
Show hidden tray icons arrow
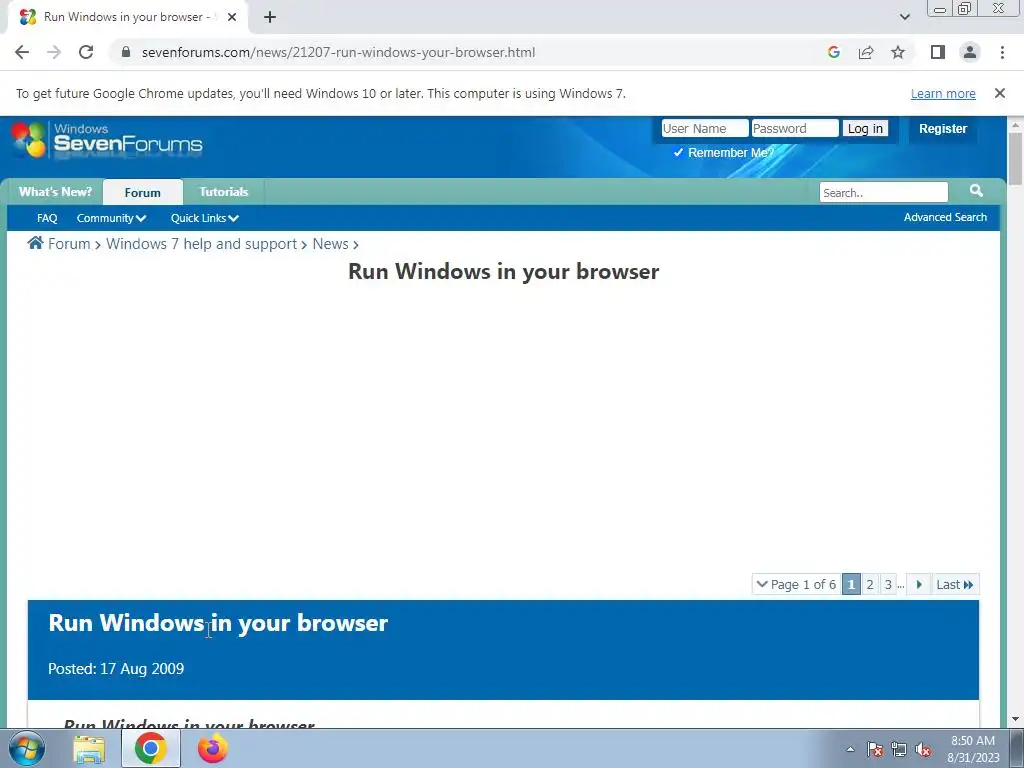click(850, 749)
